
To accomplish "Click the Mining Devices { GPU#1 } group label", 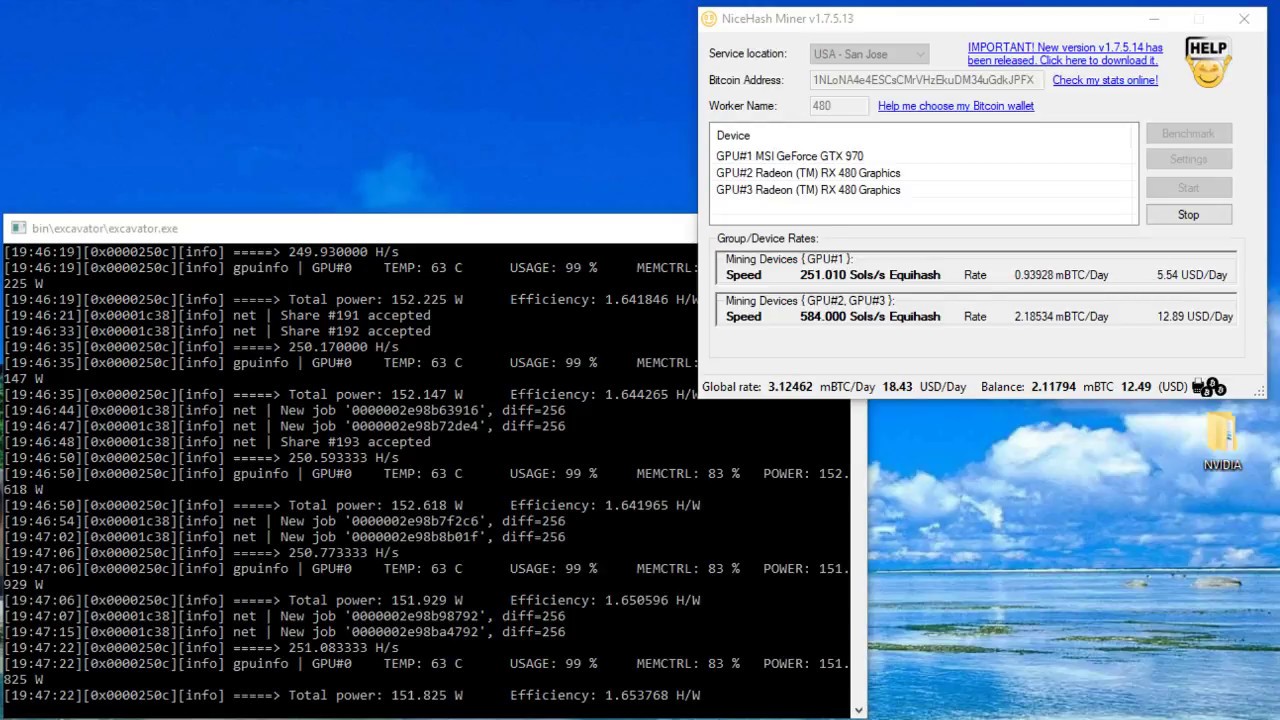I will point(789,259).
